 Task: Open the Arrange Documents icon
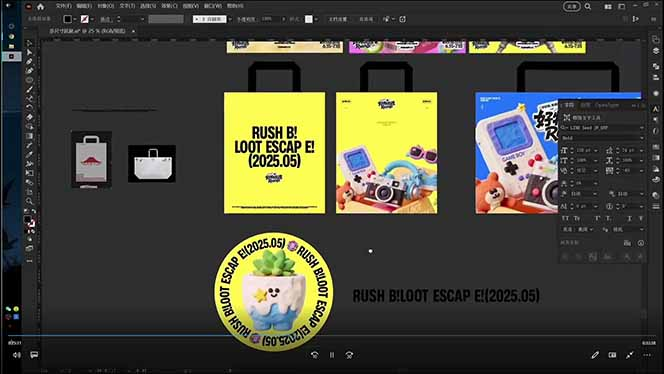pos(608,6)
